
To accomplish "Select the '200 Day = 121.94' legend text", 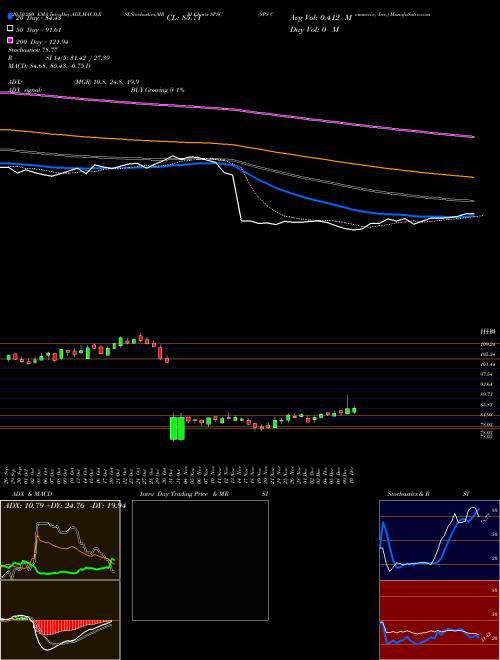I will [42, 42].
